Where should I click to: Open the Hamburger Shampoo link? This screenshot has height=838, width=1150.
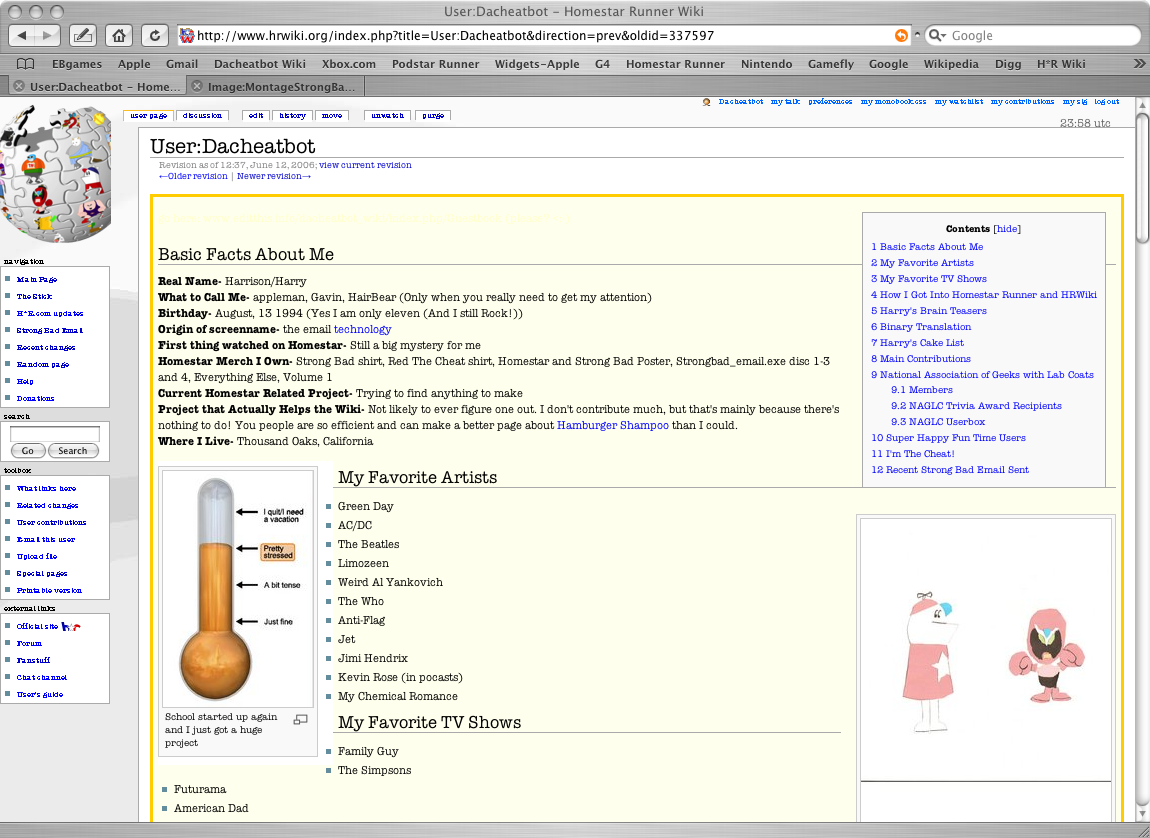coord(612,425)
